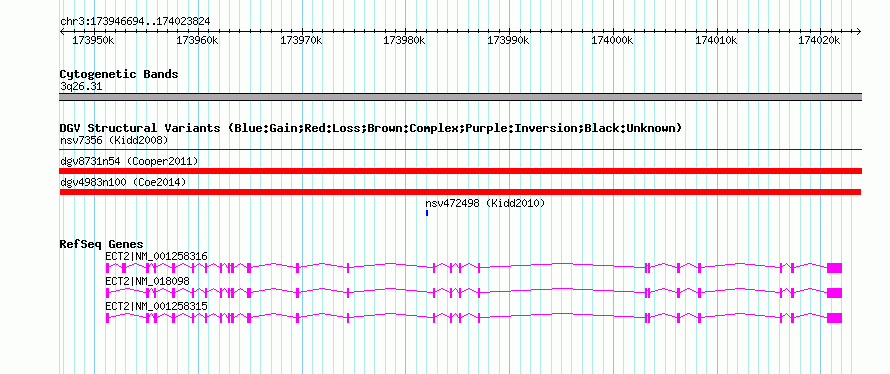890x374 pixels.
Task: Click the 174010k ruler tick label
Action: tap(716, 40)
